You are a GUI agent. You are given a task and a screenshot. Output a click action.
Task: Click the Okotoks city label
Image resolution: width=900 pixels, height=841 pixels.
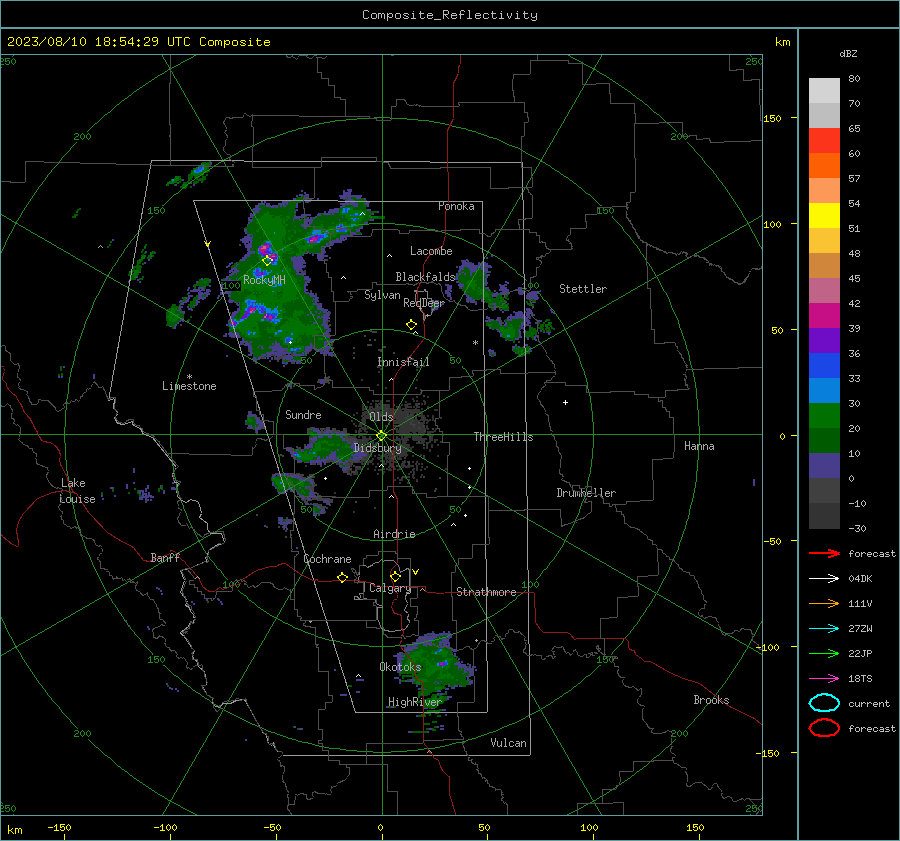[400, 667]
